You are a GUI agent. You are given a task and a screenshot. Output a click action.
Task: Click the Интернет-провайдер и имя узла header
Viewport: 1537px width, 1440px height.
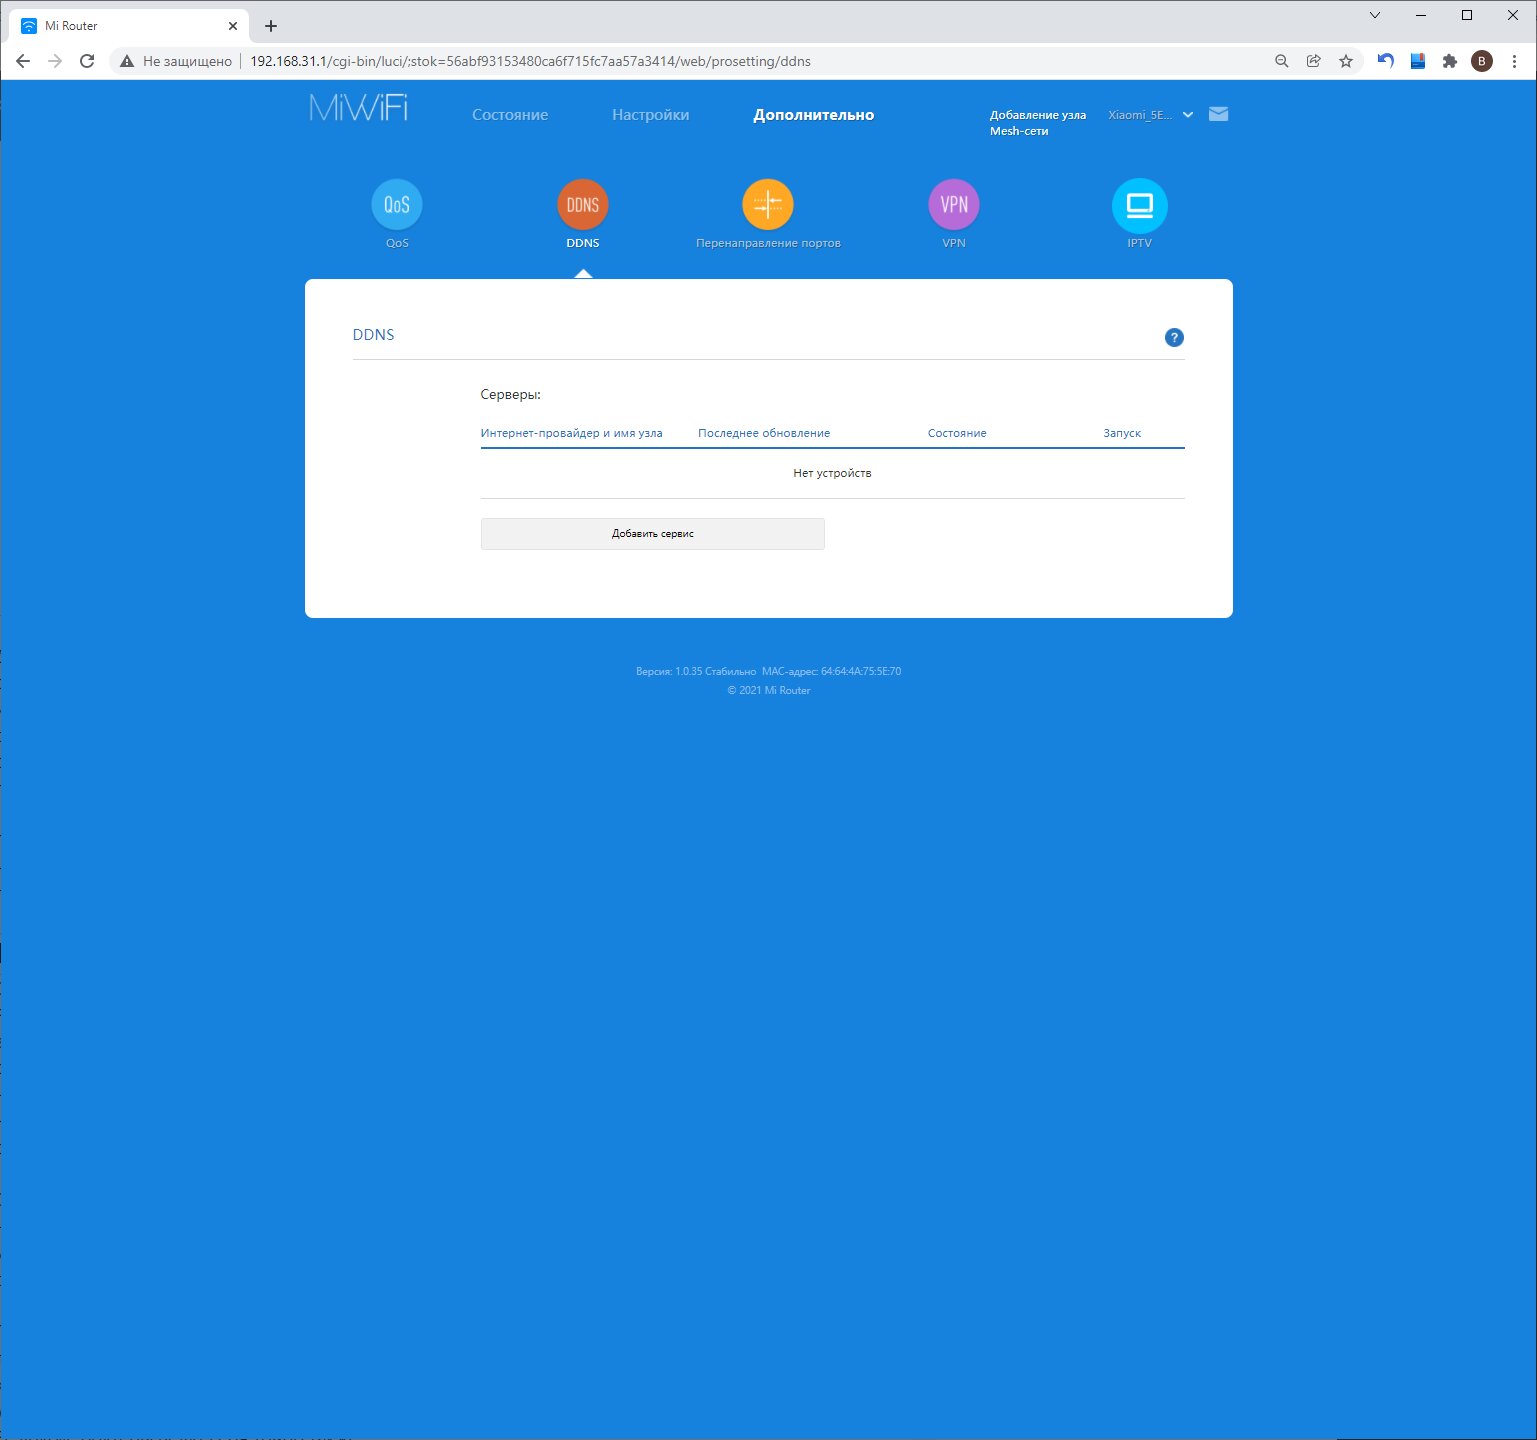click(572, 433)
